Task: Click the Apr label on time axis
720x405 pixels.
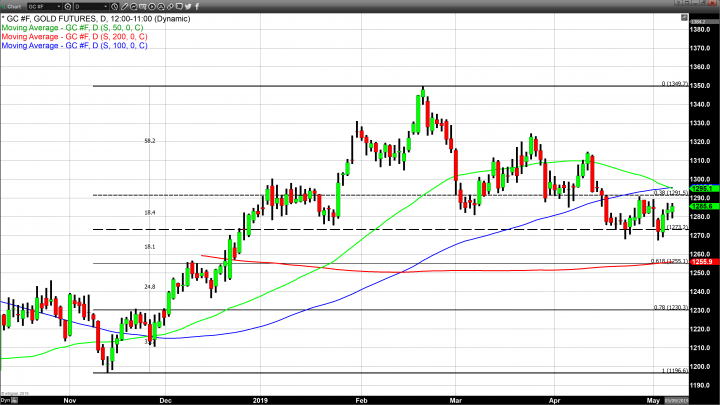Action: click(x=555, y=400)
